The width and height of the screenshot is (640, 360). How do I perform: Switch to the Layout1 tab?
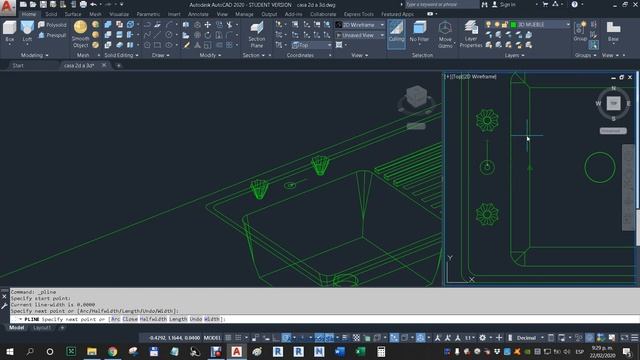[x=42, y=328]
